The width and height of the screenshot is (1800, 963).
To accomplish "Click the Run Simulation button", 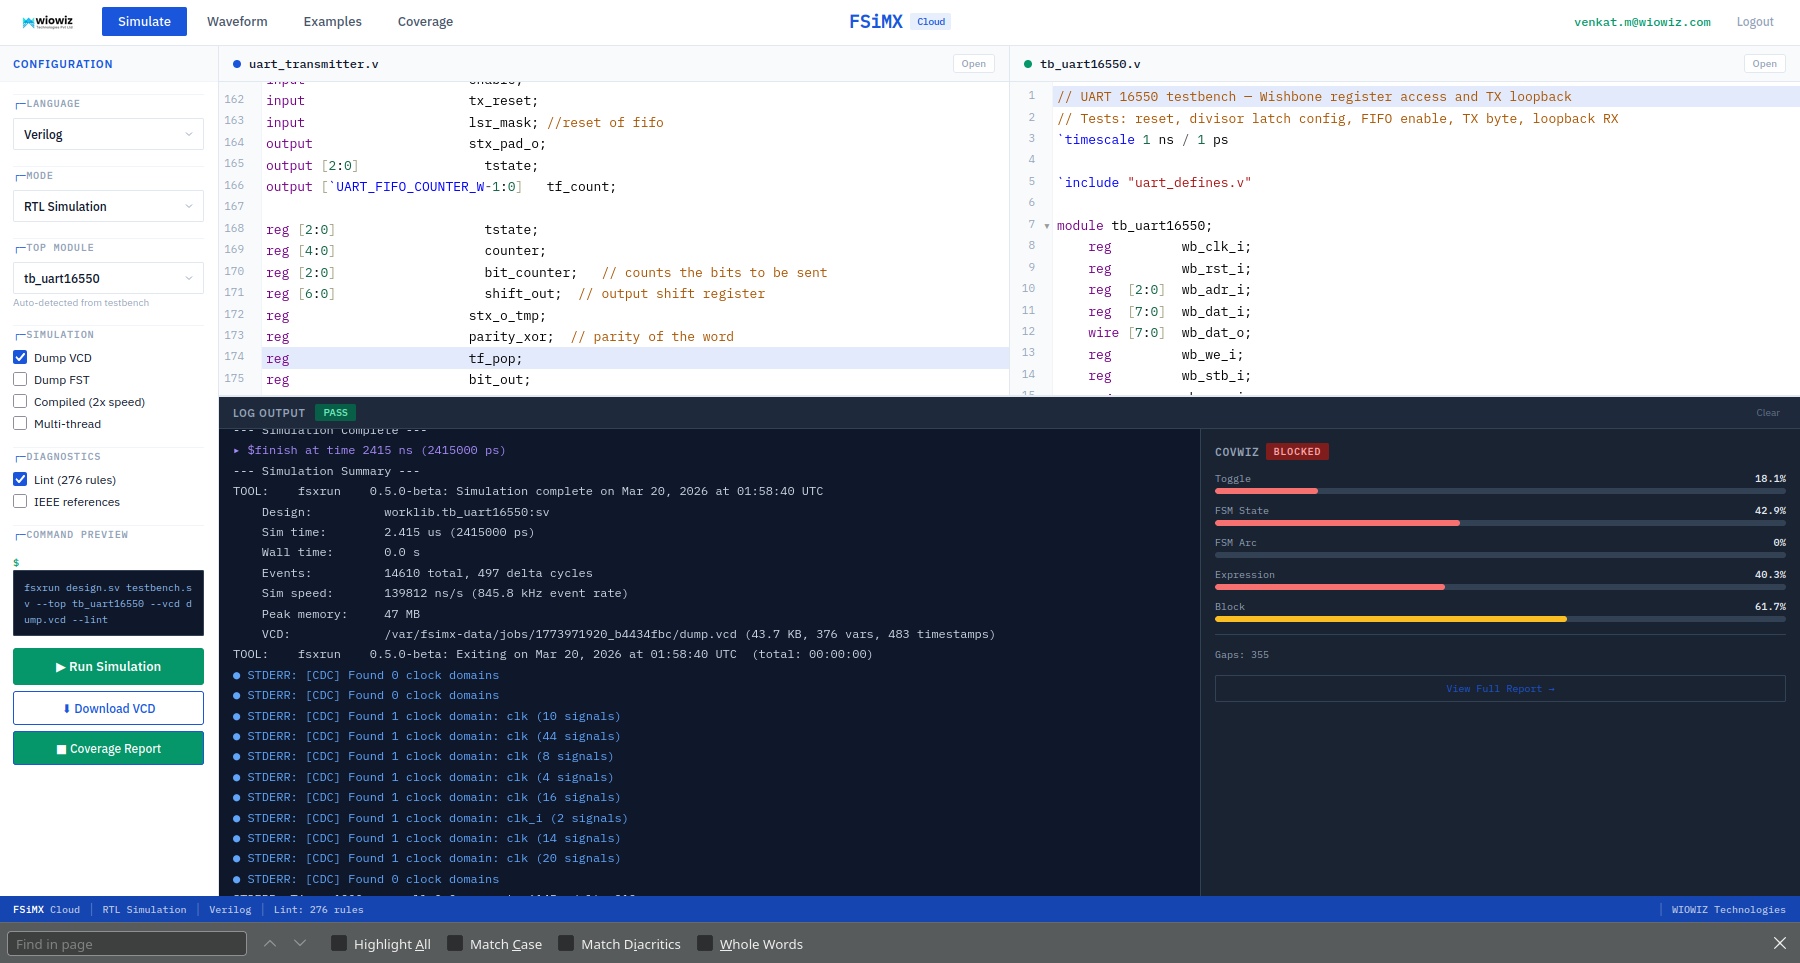I will click(108, 666).
